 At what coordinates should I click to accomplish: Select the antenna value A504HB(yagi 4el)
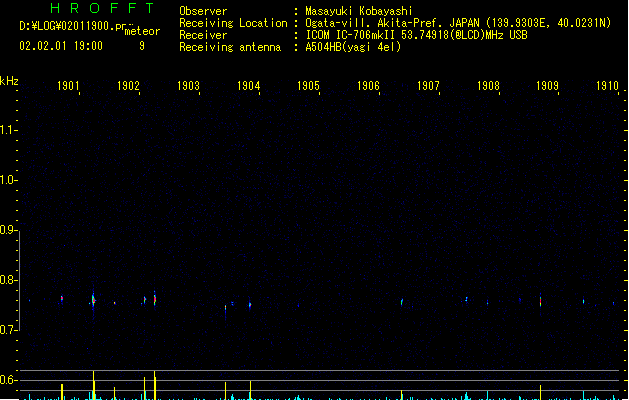coord(353,47)
